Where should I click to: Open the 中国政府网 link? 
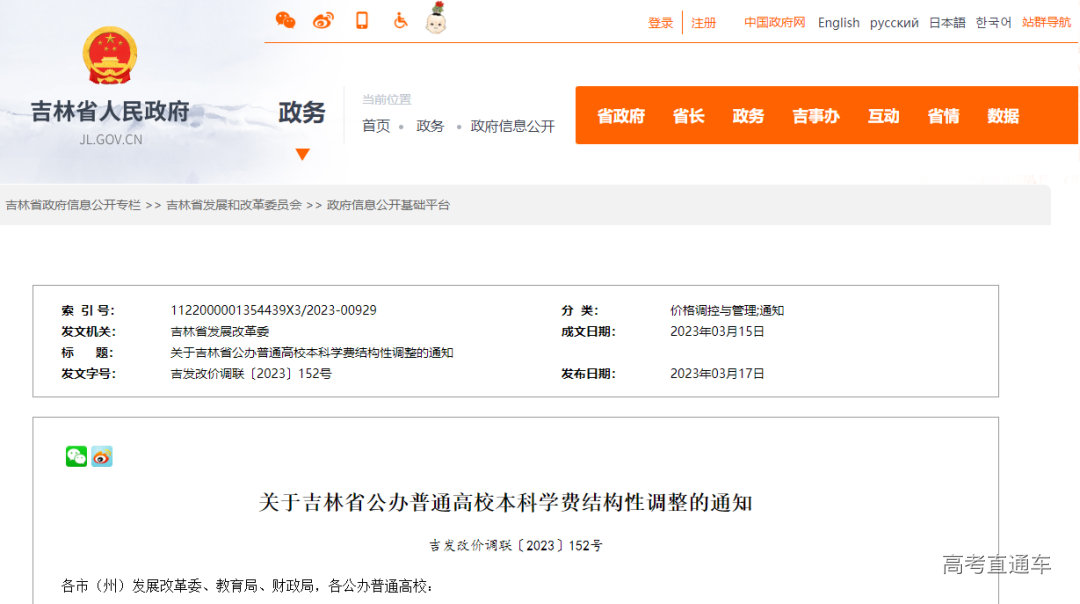coord(773,22)
